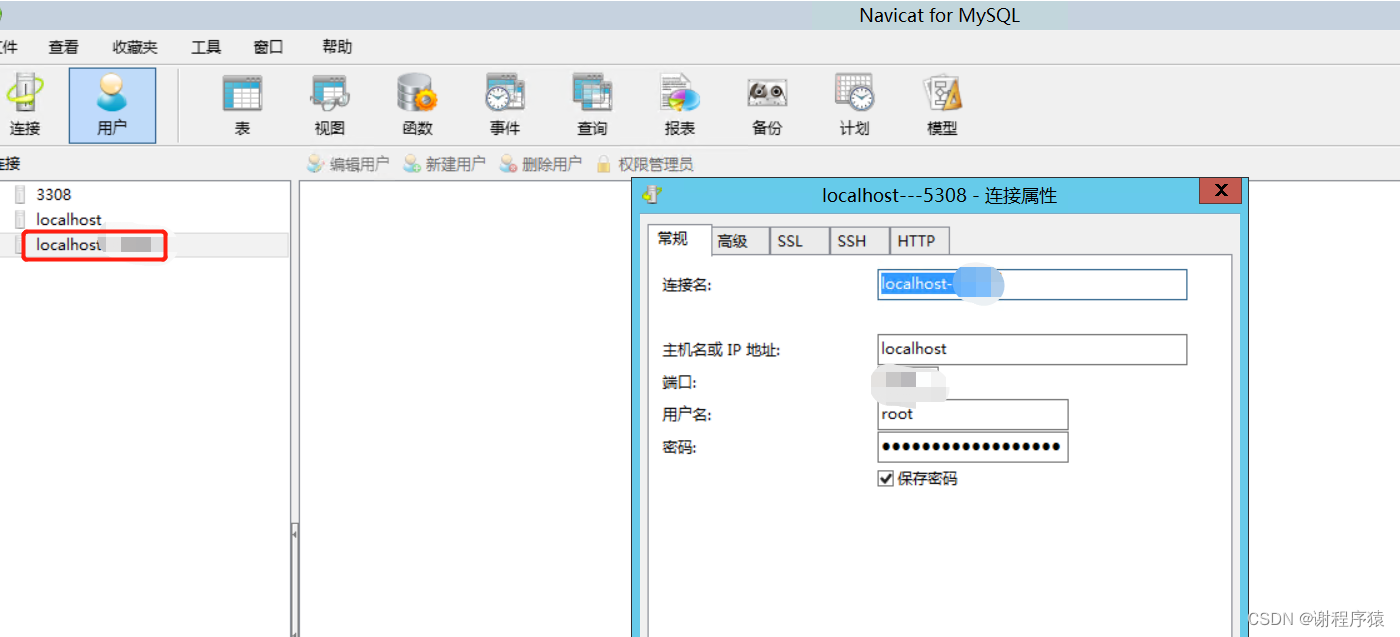Click the 计划 (Schedule) icon
The width and height of the screenshot is (1400, 637).
tap(853, 104)
